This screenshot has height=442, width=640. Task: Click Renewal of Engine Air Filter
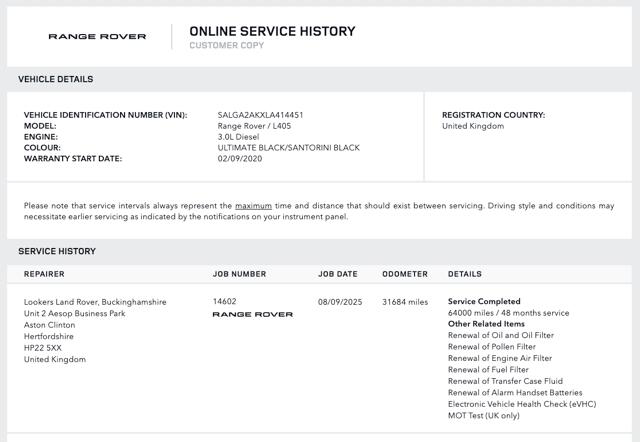[x=500, y=358]
